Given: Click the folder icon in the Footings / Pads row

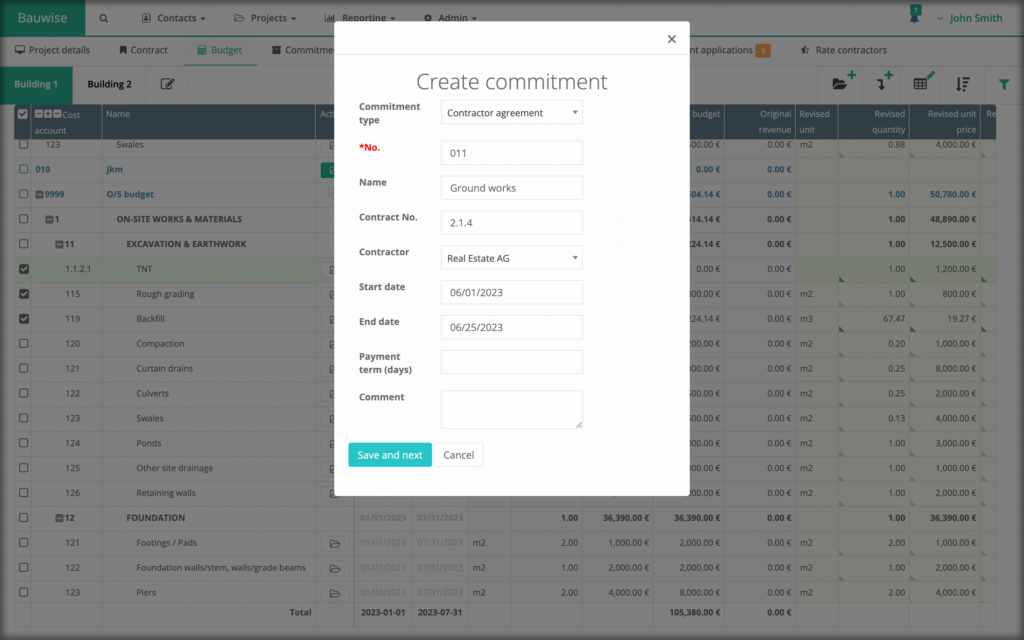Looking at the screenshot, I should (x=335, y=543).
